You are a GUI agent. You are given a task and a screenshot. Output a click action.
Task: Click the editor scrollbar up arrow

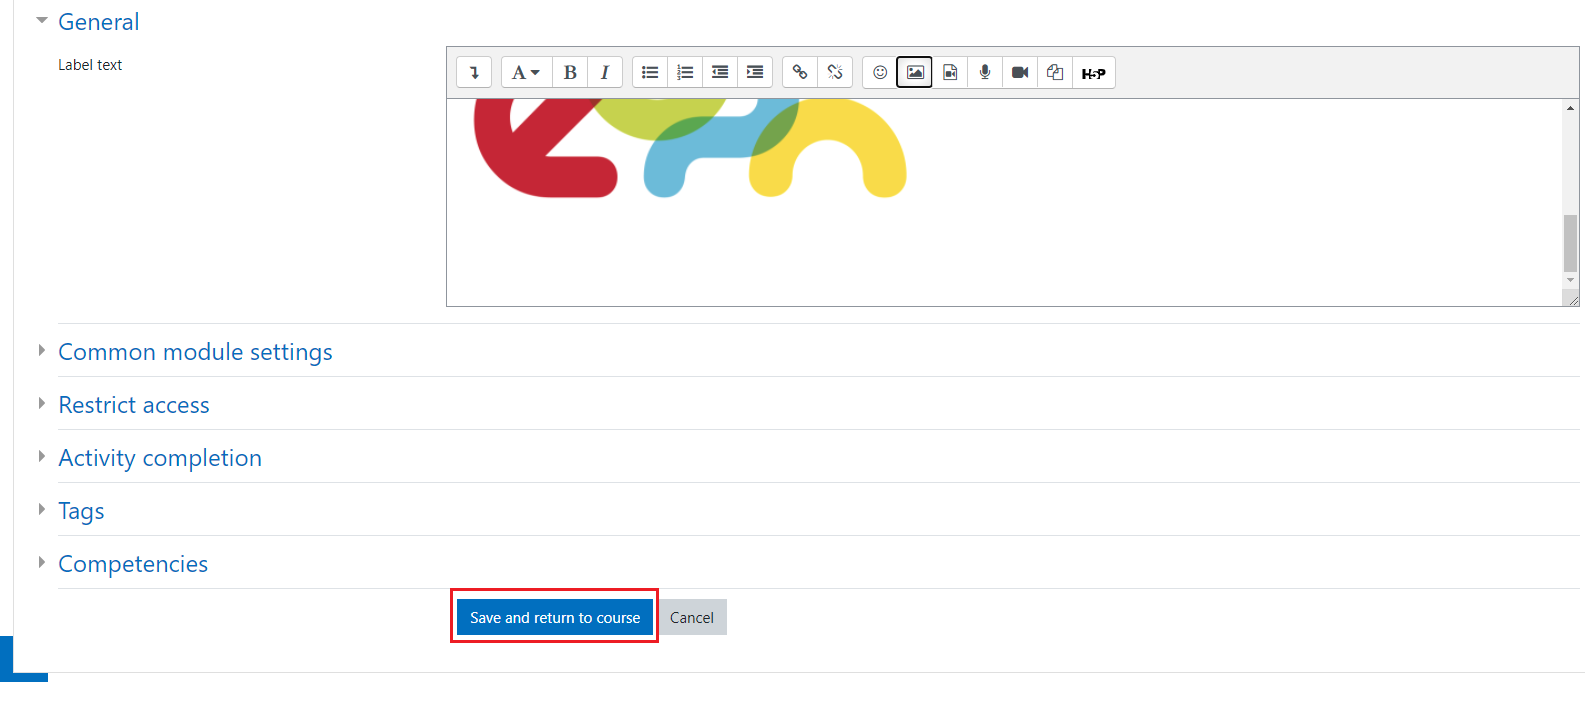[1571, 107]
